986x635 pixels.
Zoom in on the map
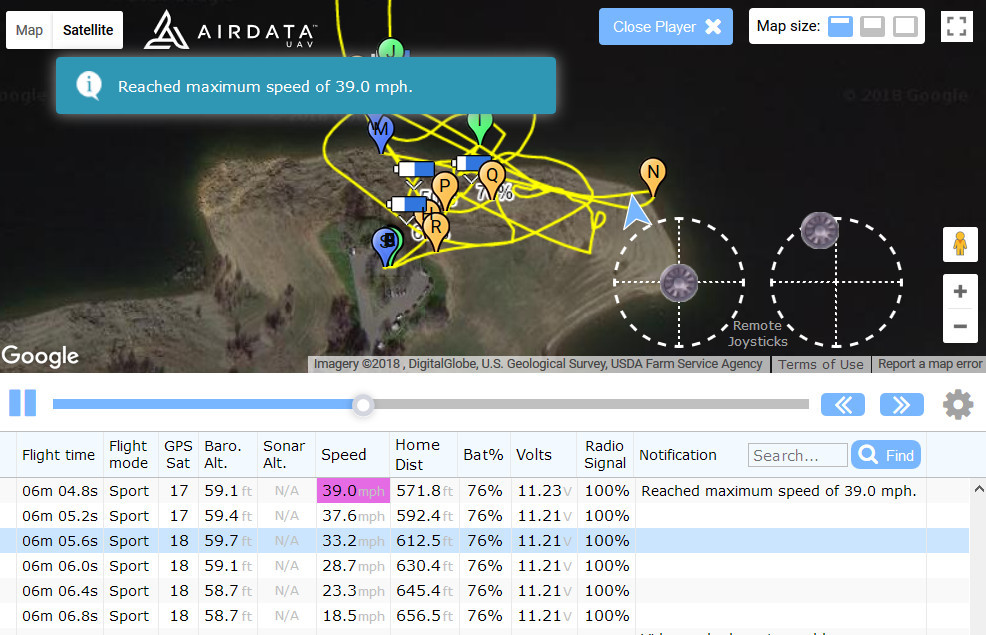click(960, 292)
